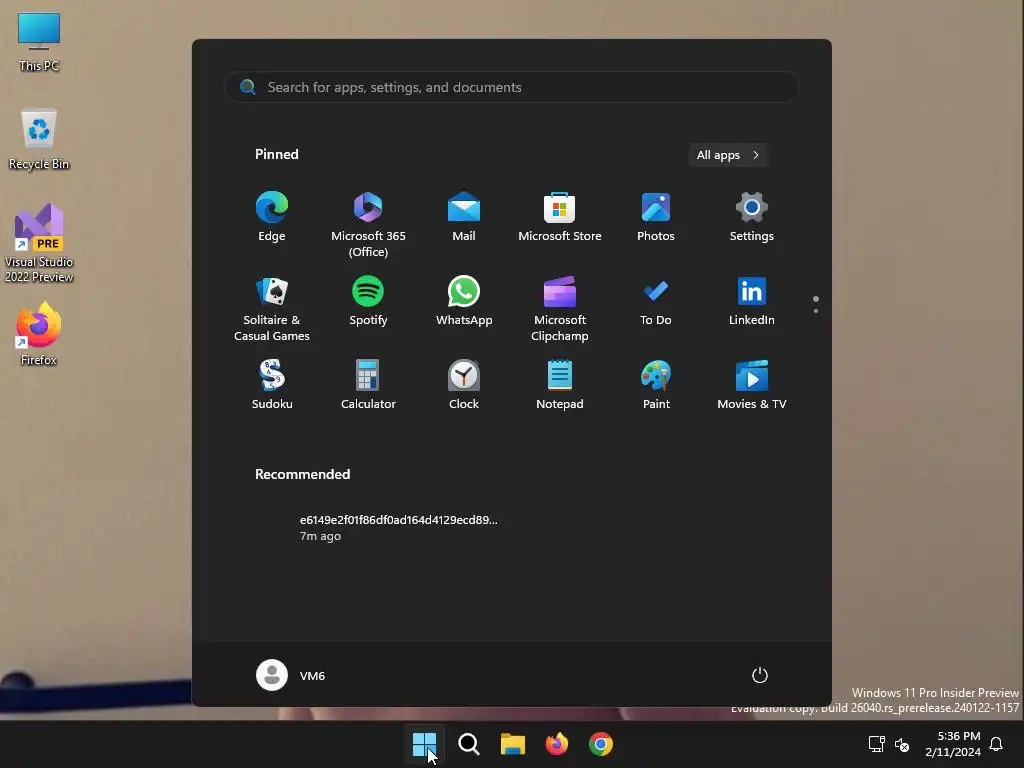Launch the To Do app
This screenshot has width=1024, height=768.
pyautogui.click(x=656, y=301)
